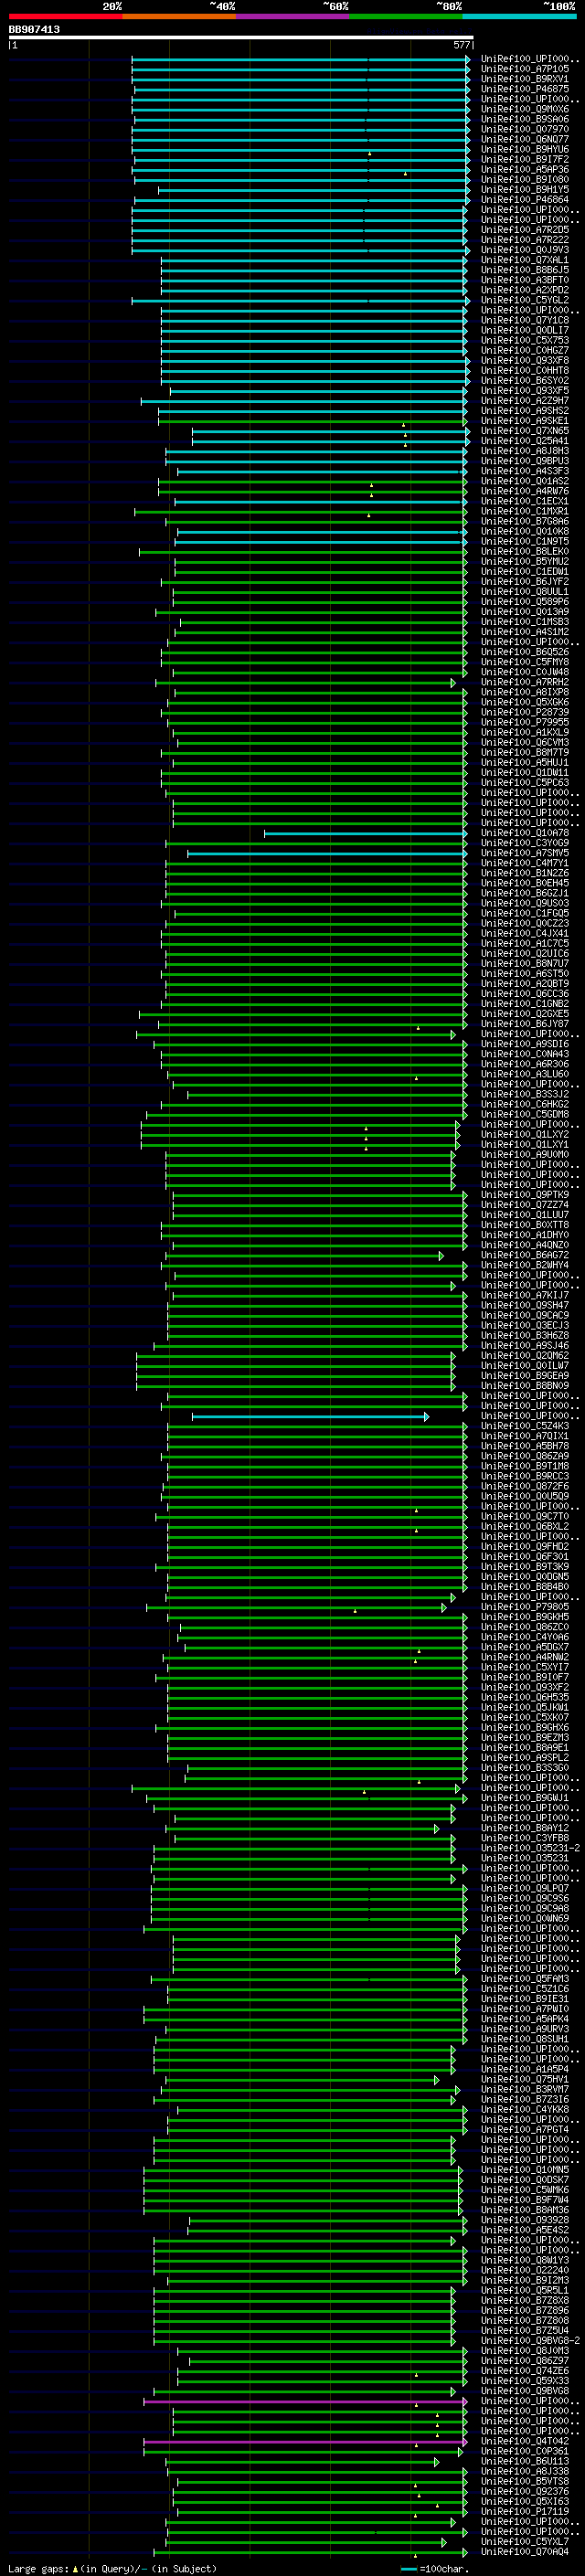Click the yellow gap marker on UniRef100_A5AP36 row
This screenshot has height=2576, width=585.
click(405, 174)
